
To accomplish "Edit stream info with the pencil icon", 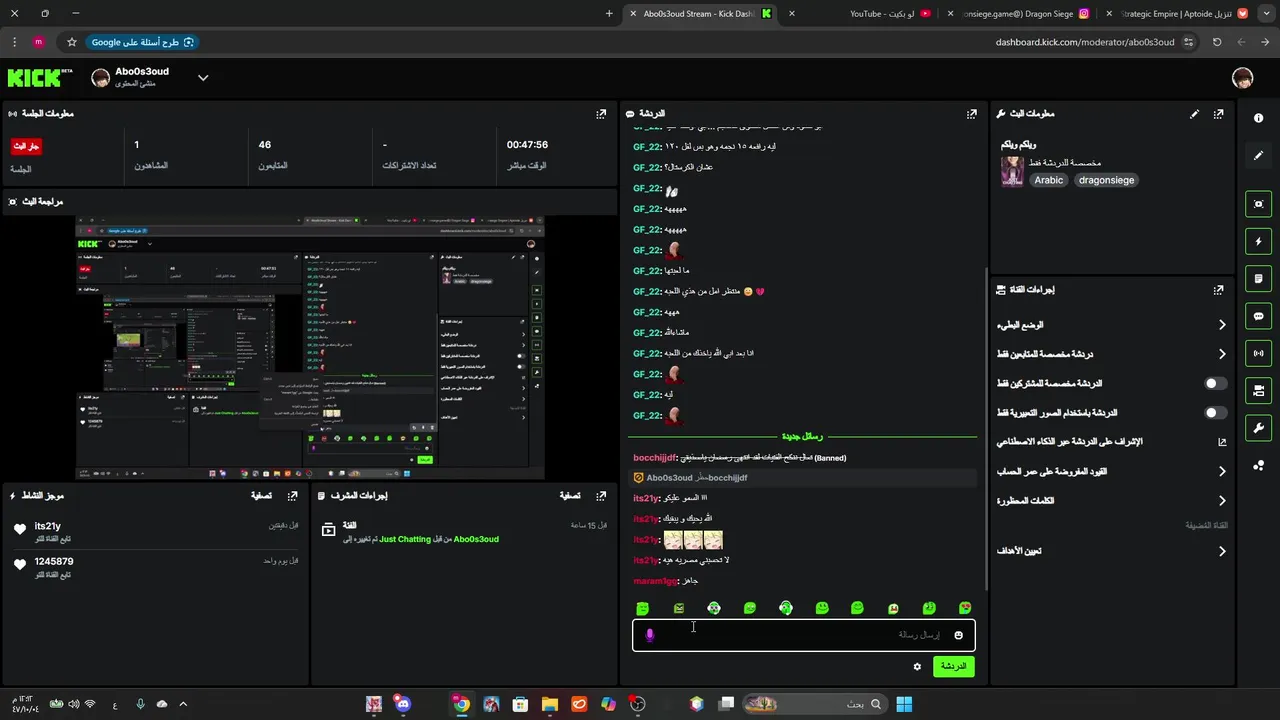I will (1194, 114).
